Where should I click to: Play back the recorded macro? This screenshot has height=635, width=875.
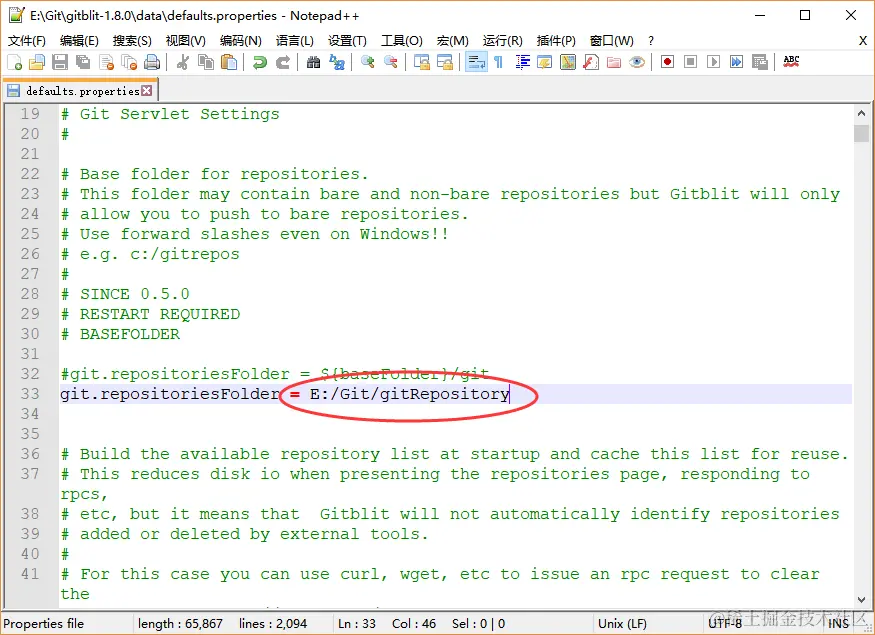tap(713, 62)
